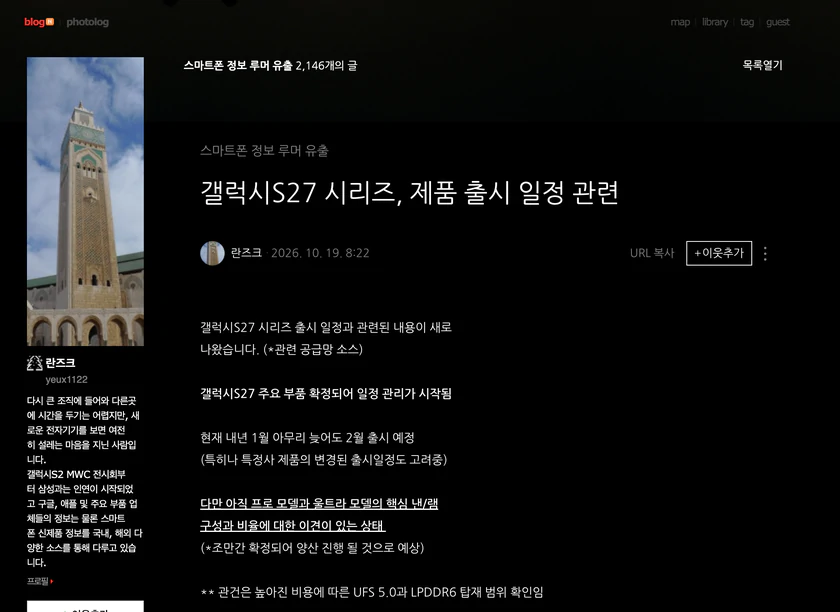The image size is (840, 612).
Task: Open the guest menu
Action: point(777,22)
